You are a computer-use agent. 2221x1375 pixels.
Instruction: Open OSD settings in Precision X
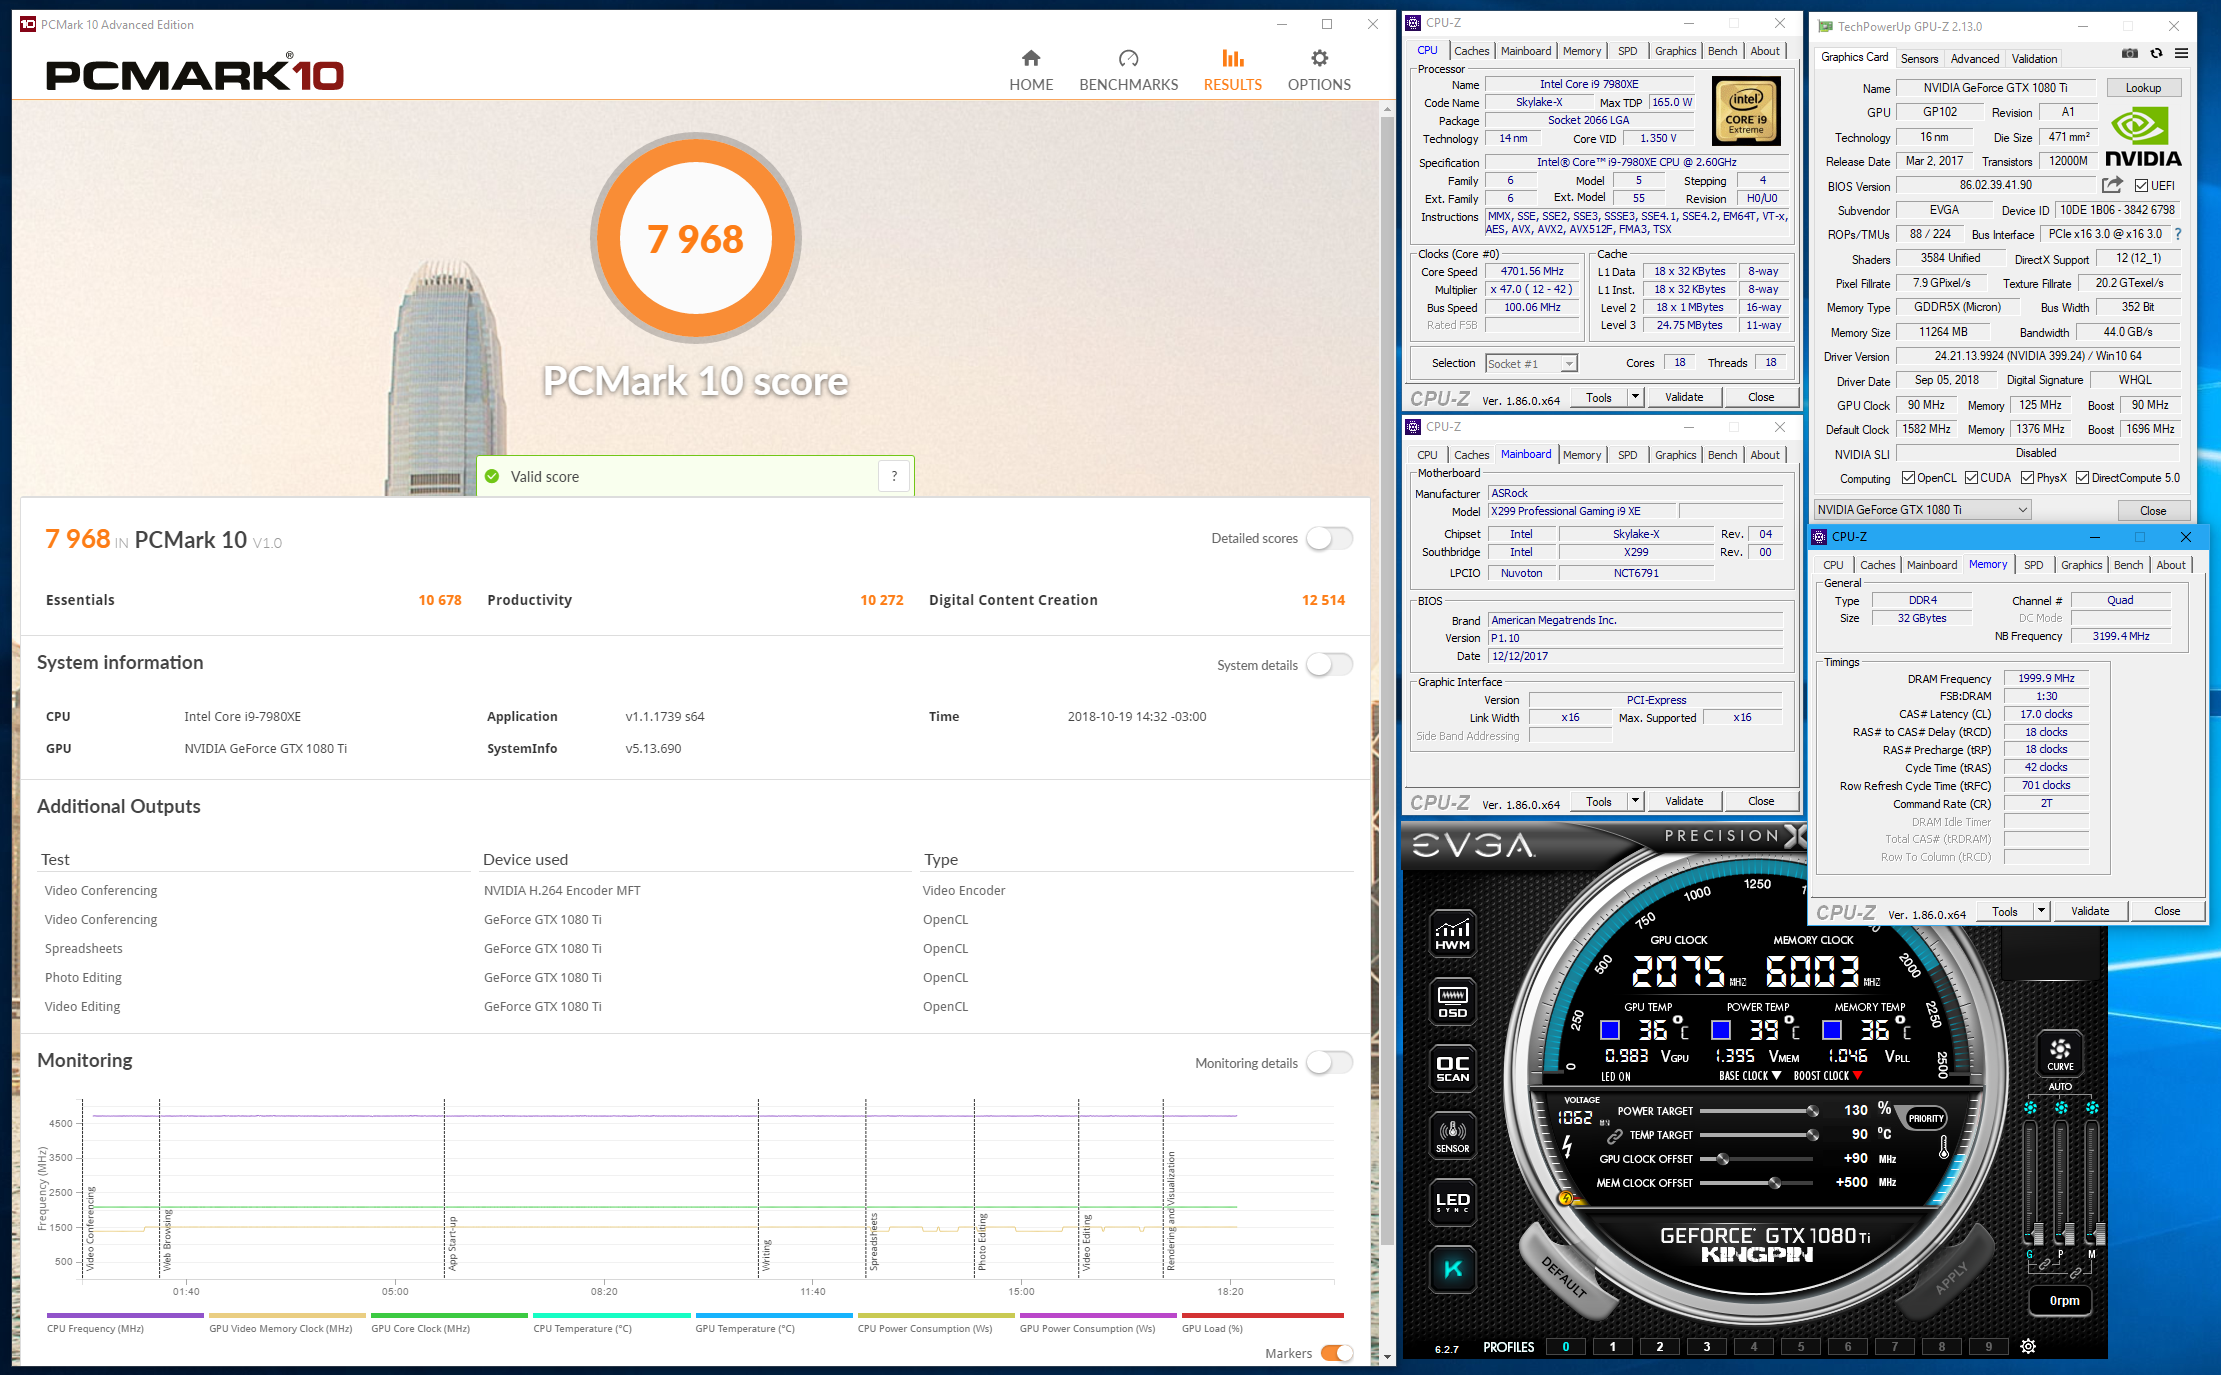point(1452,1001)
